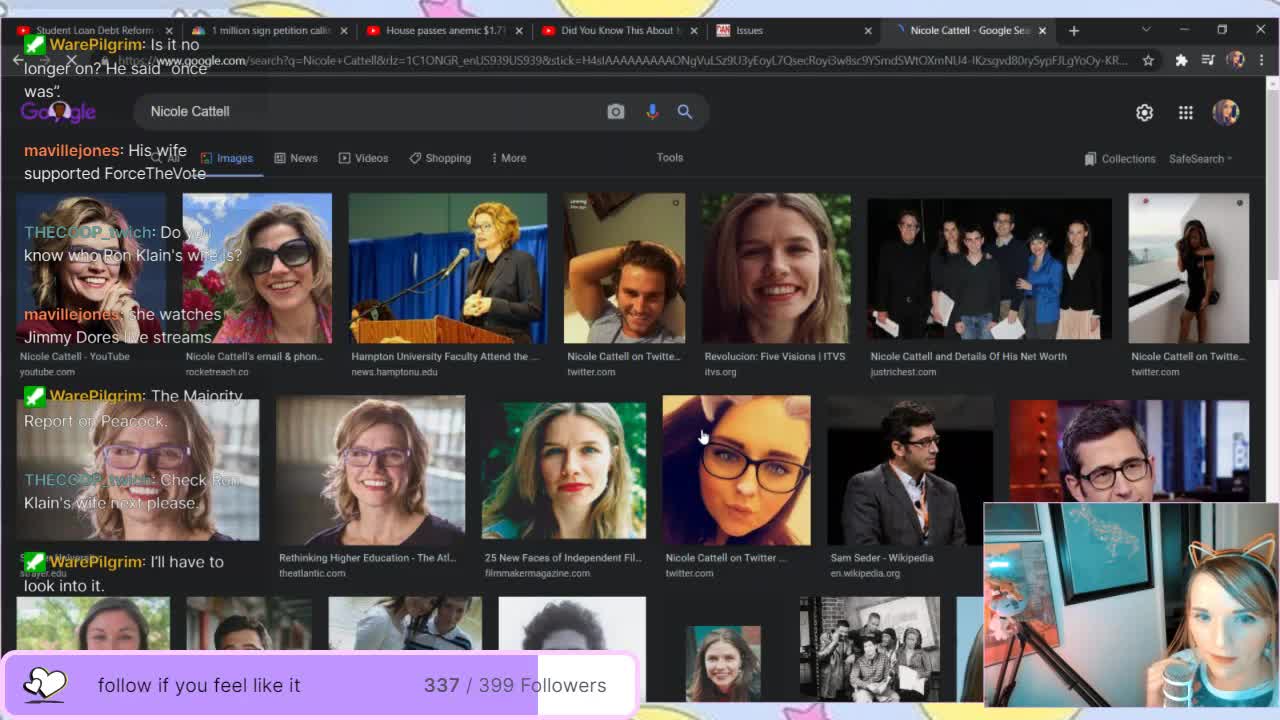Viewport: 1280px width, 720px height.
Task: Open the Revolucion: Five Visions ITVS image
Action: (776, 268)
